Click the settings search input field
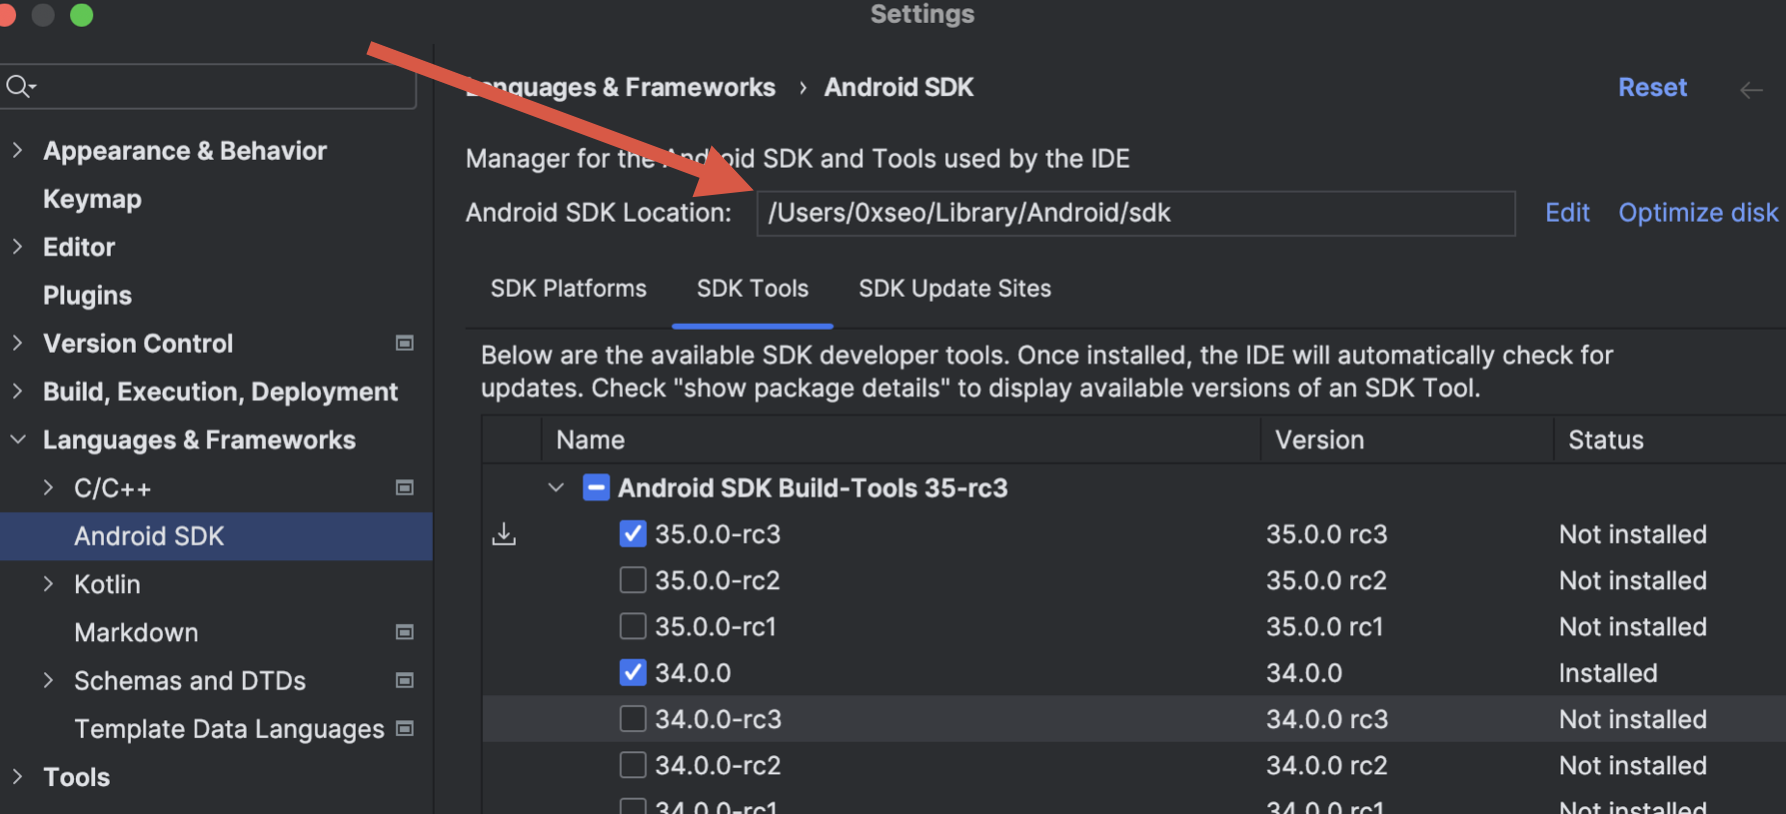1786x814 pixels. point(208,87)
